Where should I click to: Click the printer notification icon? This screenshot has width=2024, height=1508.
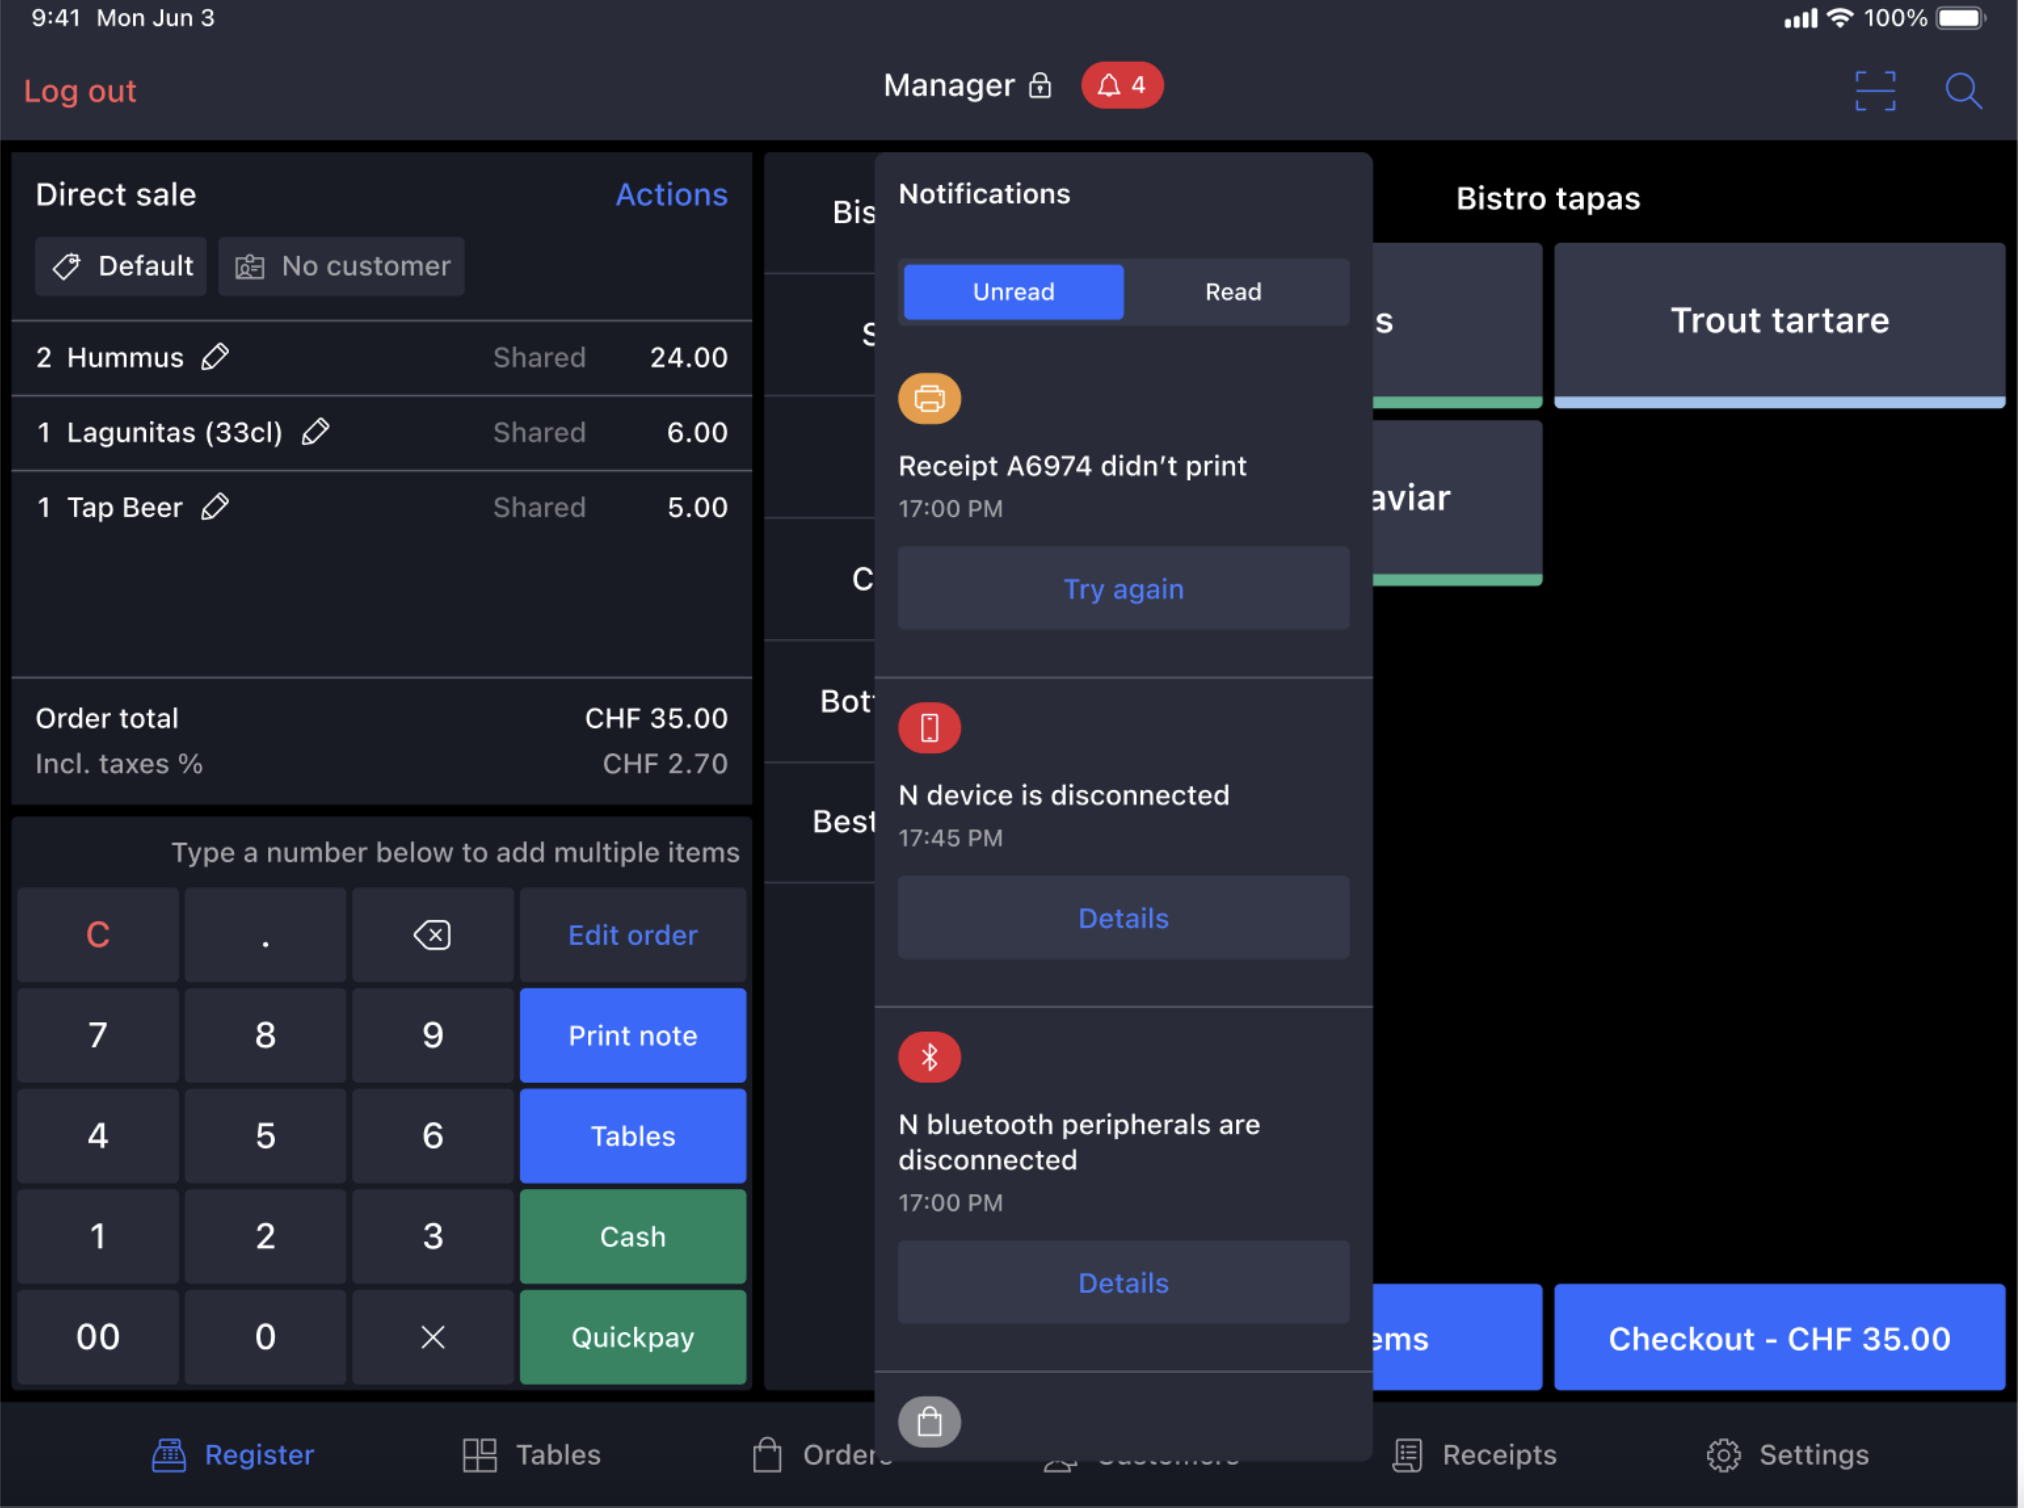pyautogui.click(x=929, y=398)
